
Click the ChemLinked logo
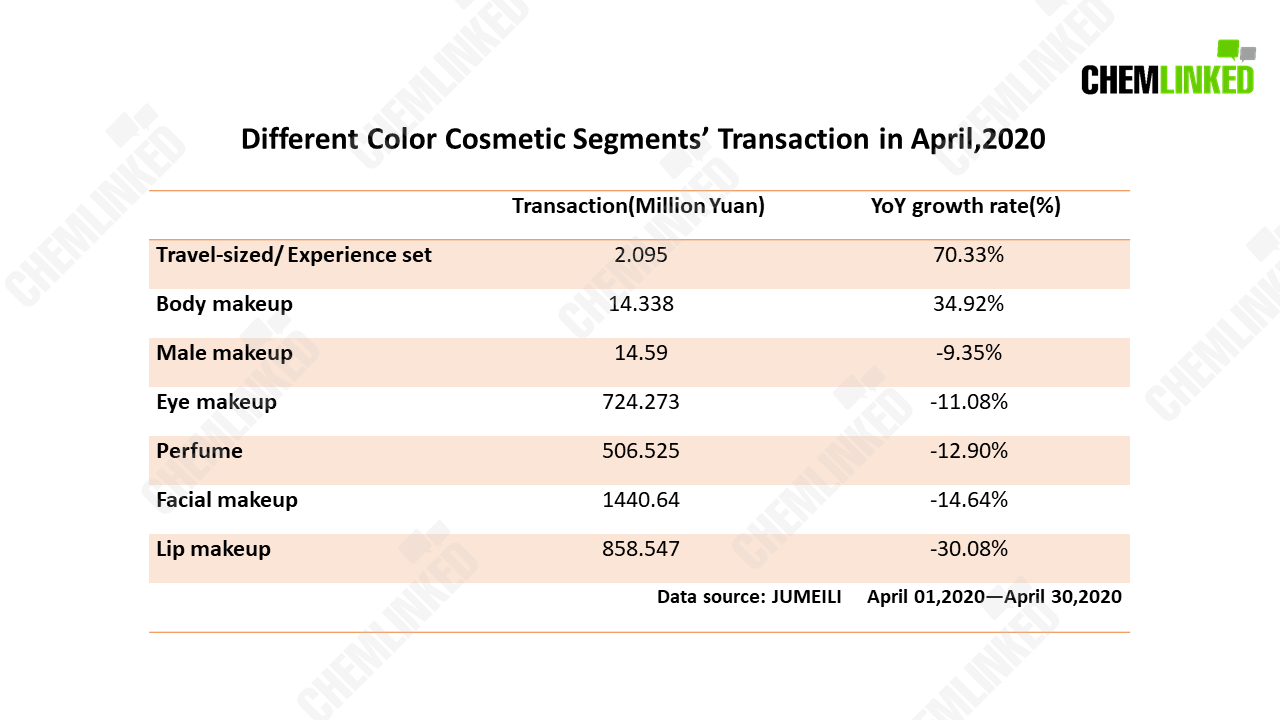(x=1167, y=68)
